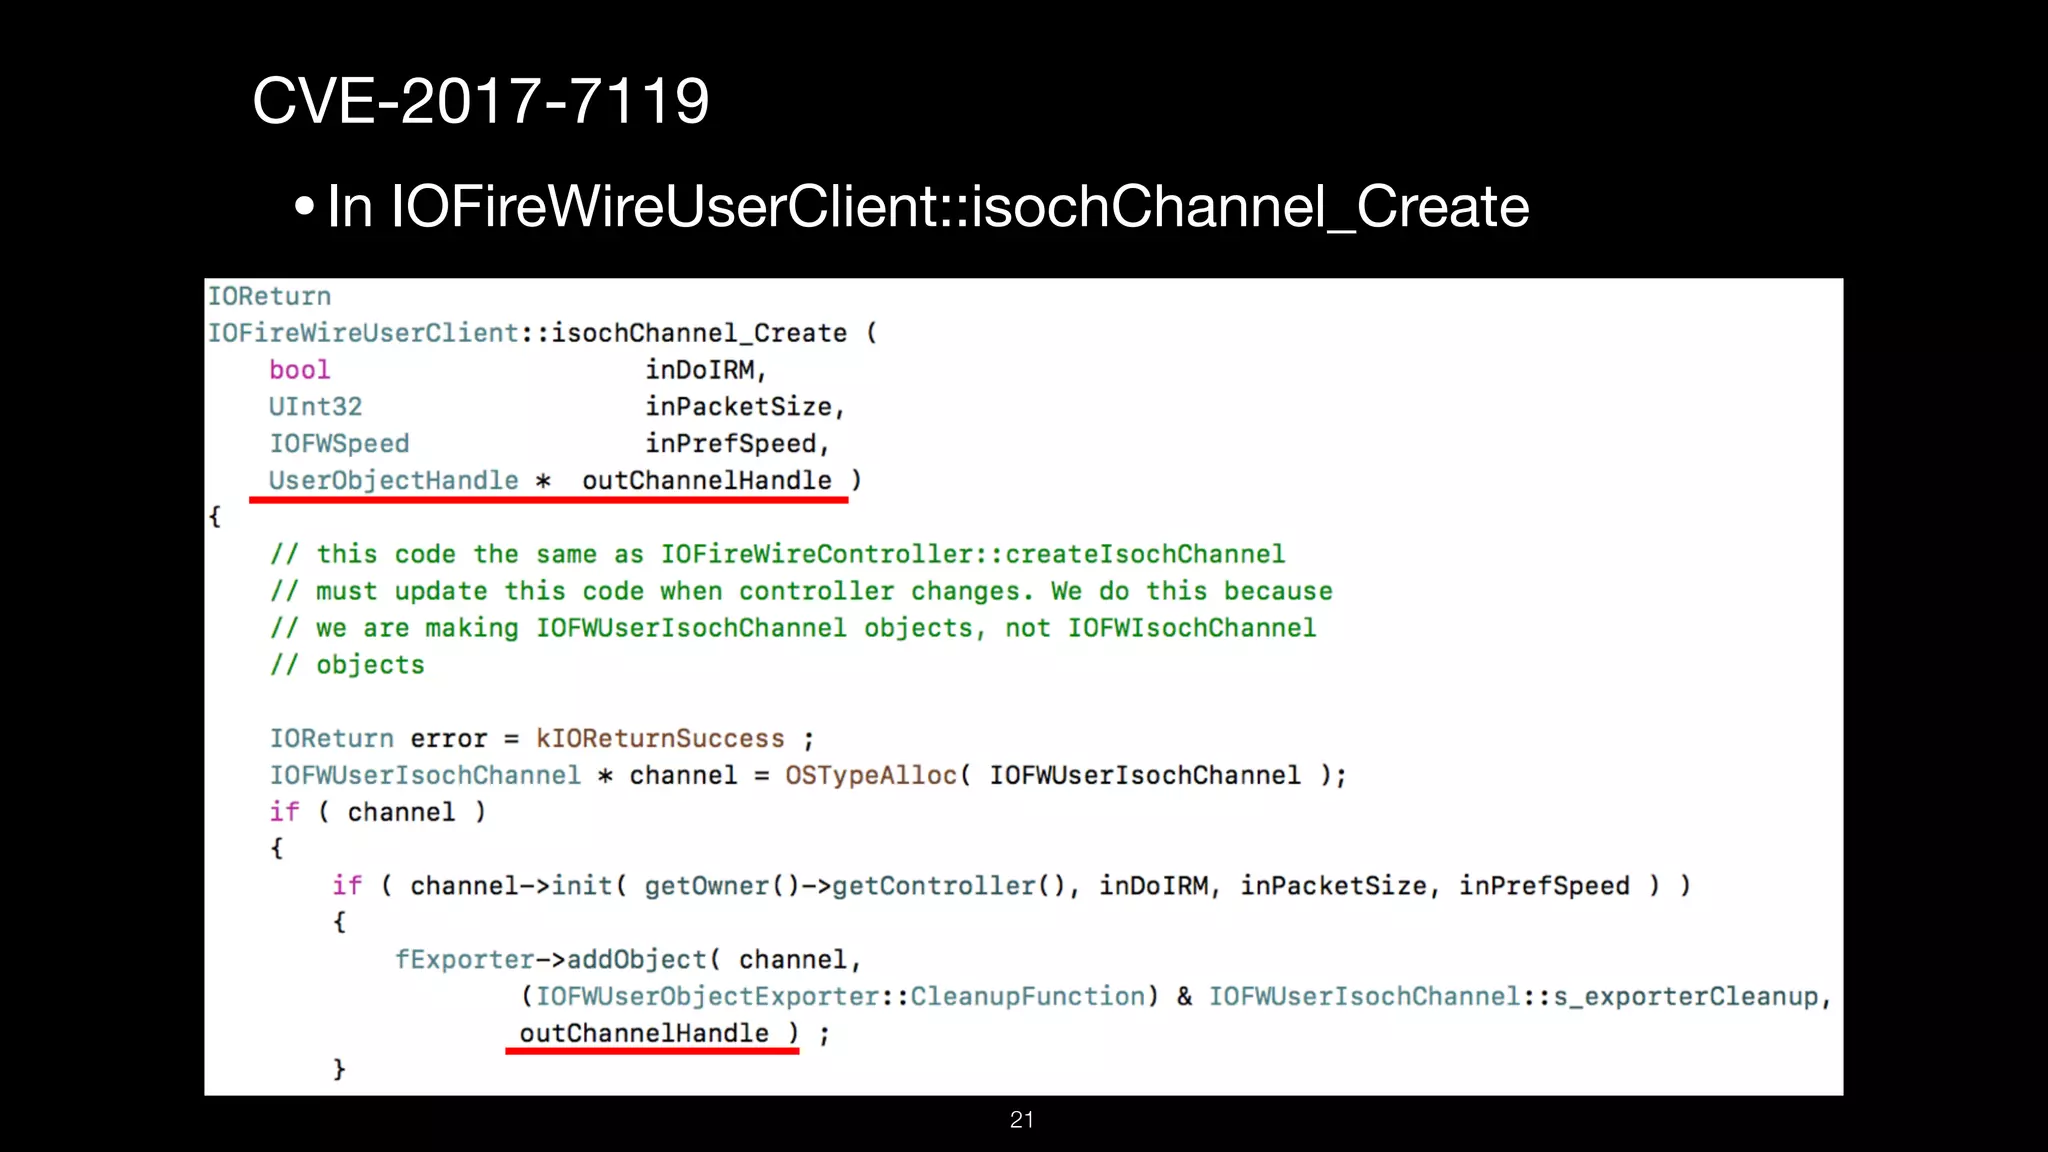Select 'inPrefSpeed,' in the parameter list
Image resolution: width=2048 pixels, height=1152 pixels.
click(x=737, y=444)
